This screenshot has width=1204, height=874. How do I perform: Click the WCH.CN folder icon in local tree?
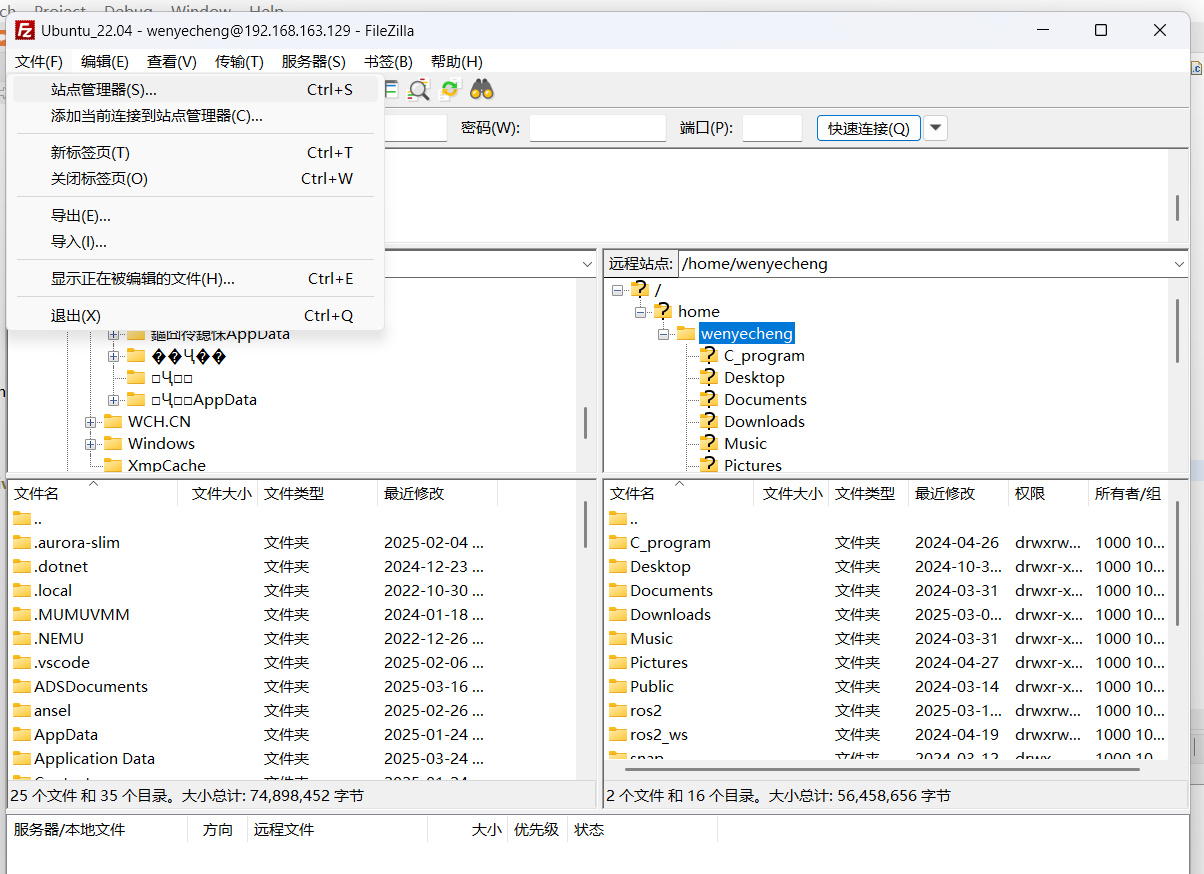[113, 421]
